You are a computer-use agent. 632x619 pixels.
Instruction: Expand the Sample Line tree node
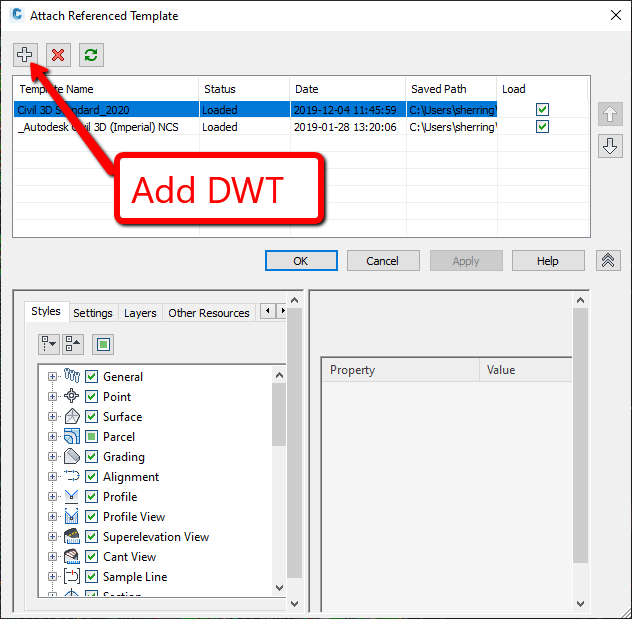(52, 576)
